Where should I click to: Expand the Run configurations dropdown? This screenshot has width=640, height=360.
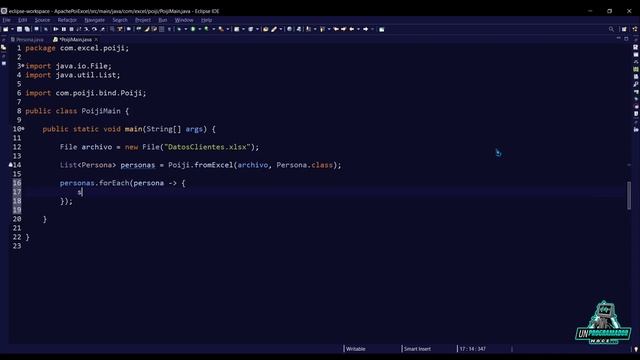point(200,29)
